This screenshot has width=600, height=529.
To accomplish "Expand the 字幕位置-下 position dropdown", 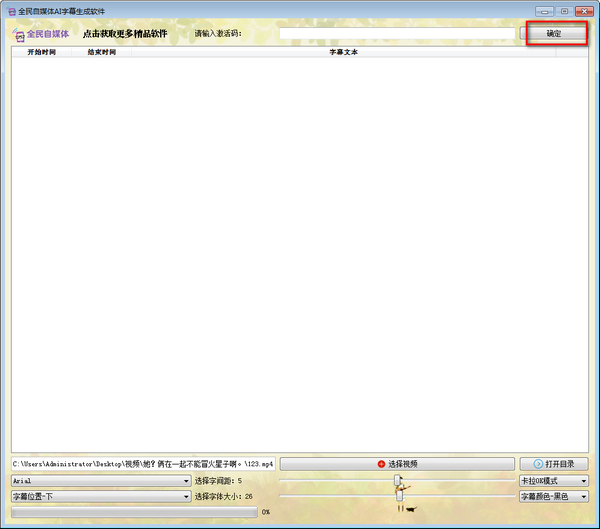I will (100, 496).
